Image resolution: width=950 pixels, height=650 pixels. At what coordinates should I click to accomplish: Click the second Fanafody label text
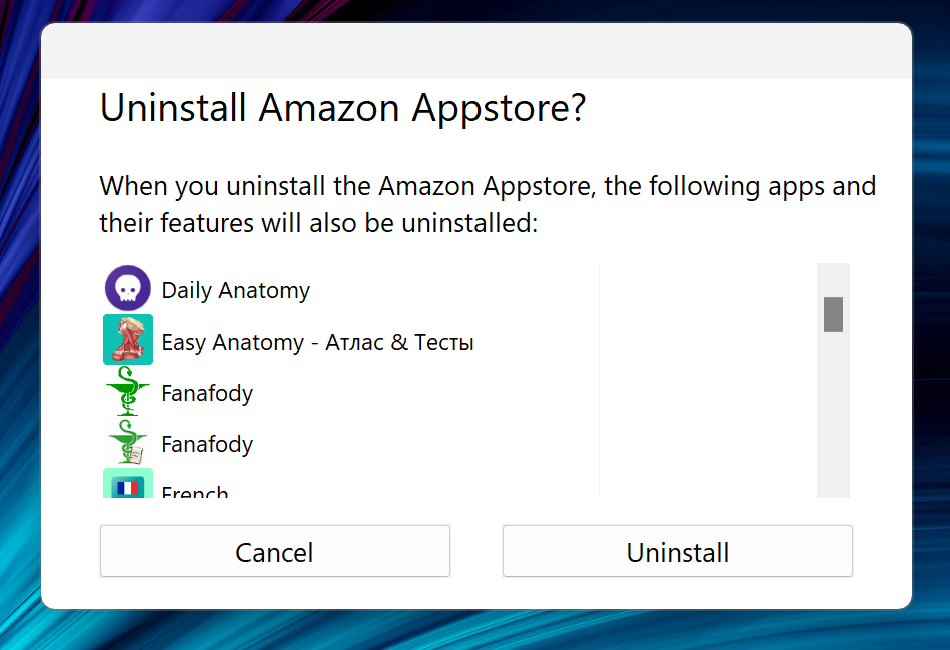207,444
